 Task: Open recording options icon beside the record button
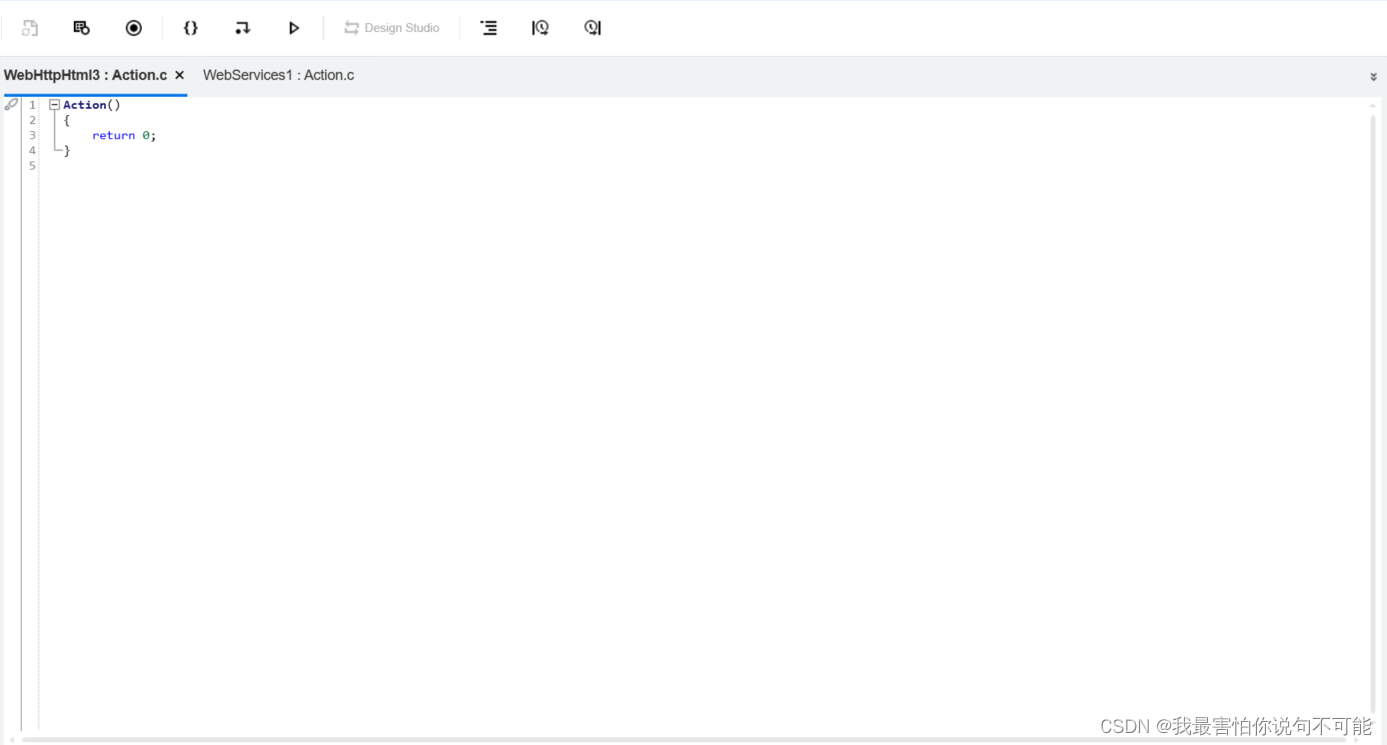pyautogui.click(x=82, y=28)
